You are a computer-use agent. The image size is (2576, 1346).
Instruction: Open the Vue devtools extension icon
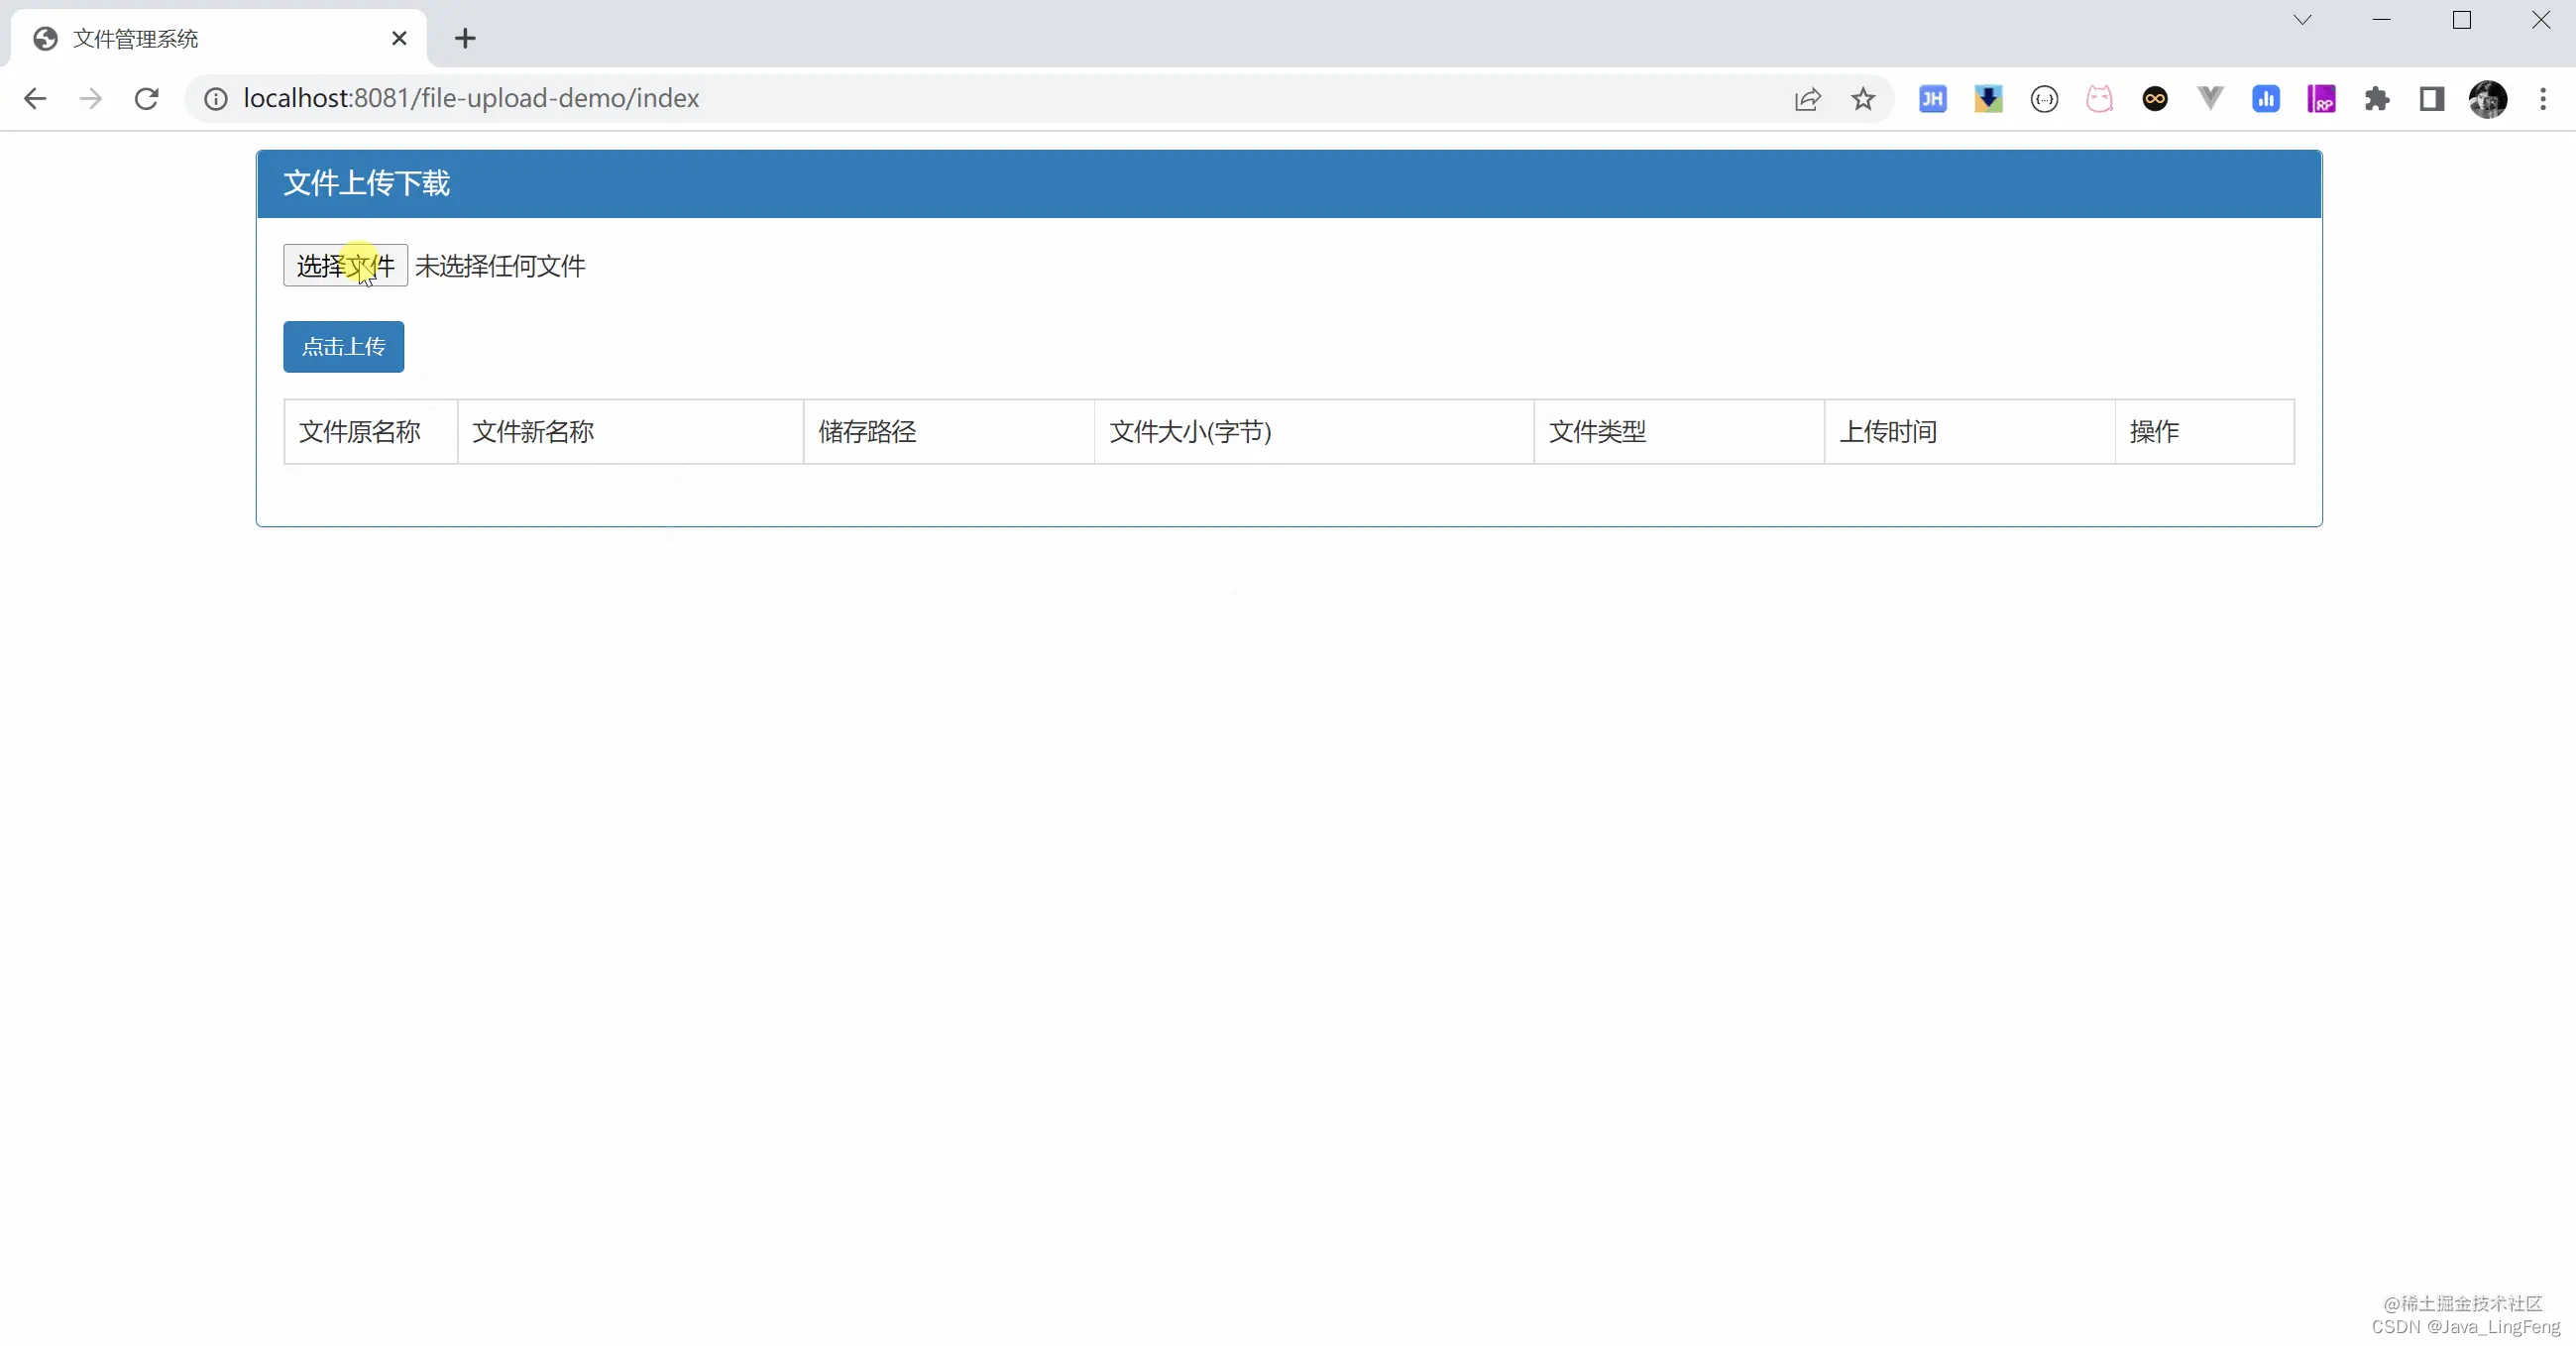[x=2210, y=98]
